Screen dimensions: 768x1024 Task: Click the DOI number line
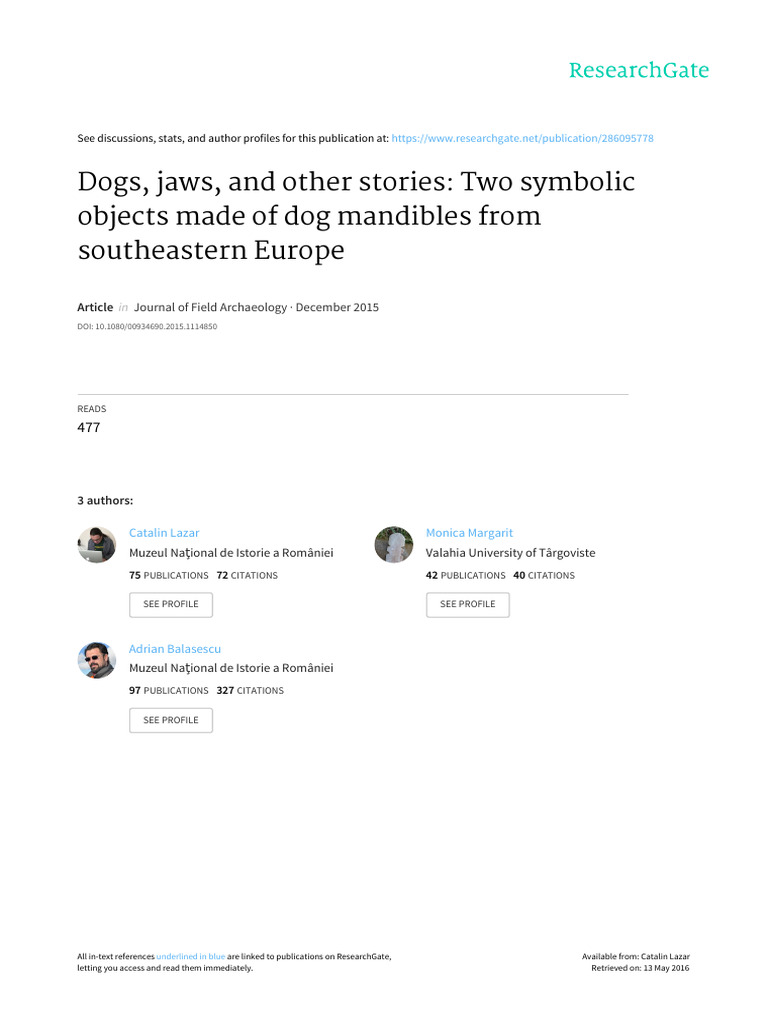click(x=147, y=326)
